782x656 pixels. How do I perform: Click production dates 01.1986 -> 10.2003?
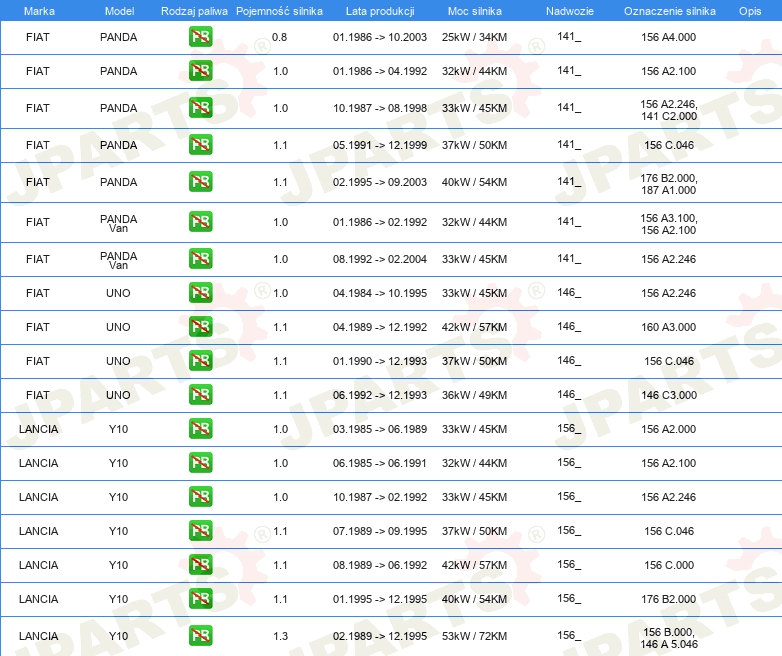(x=380, y=37)
